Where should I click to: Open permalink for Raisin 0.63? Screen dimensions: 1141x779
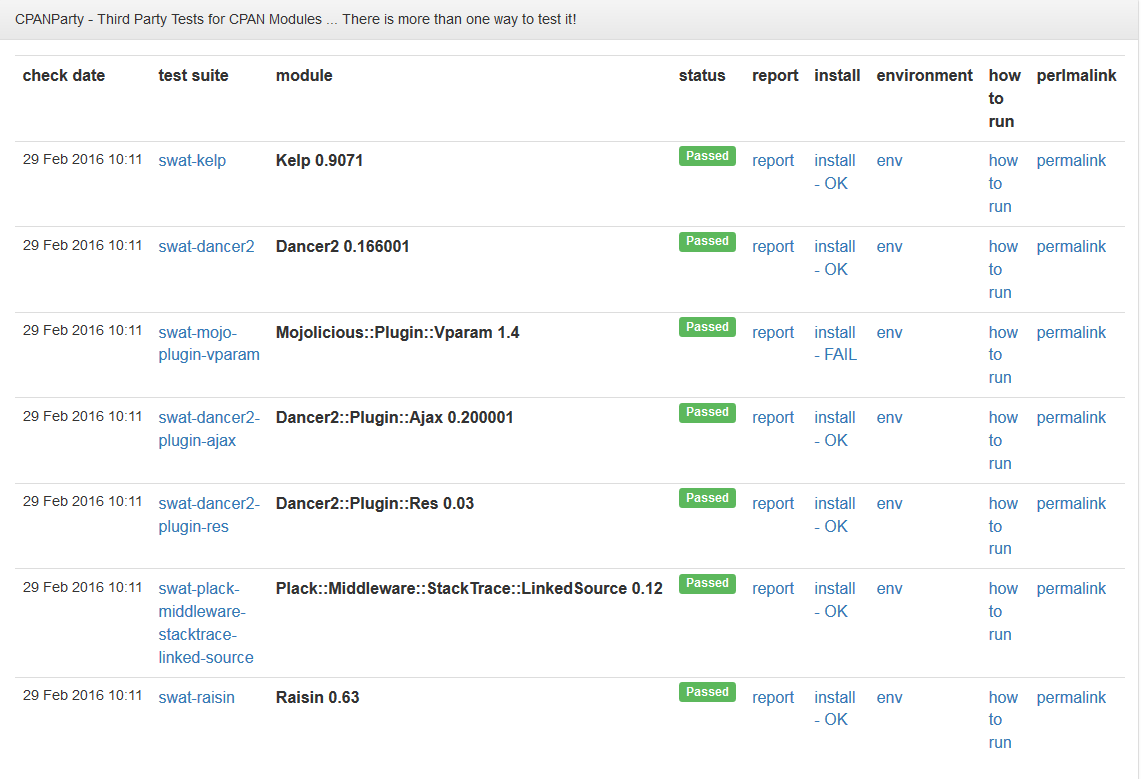click(1071, 698)
